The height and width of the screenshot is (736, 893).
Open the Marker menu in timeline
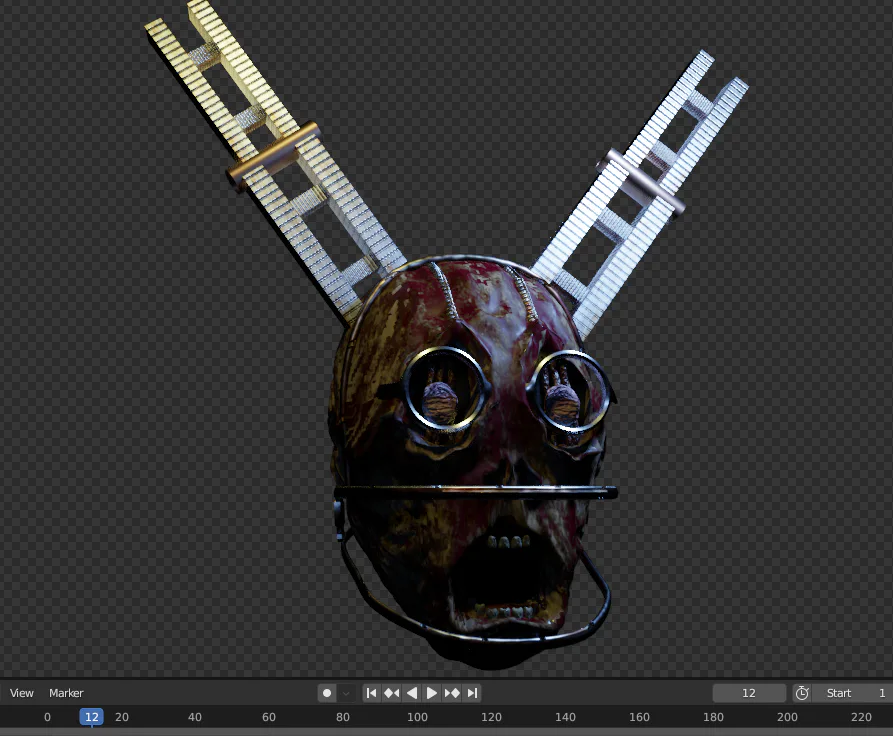[x=66, y=693]
